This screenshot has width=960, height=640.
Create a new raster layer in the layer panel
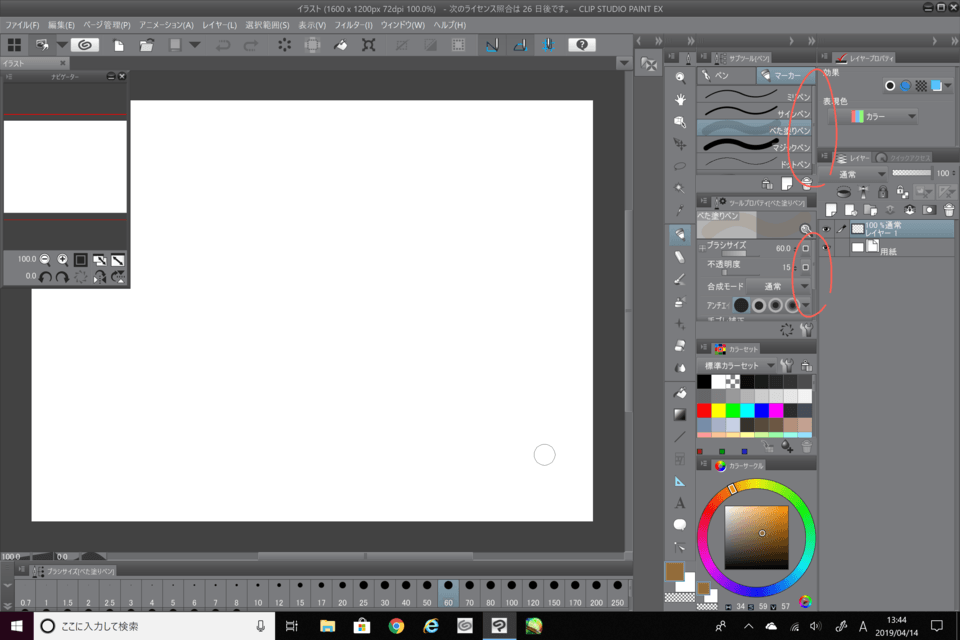832,210
